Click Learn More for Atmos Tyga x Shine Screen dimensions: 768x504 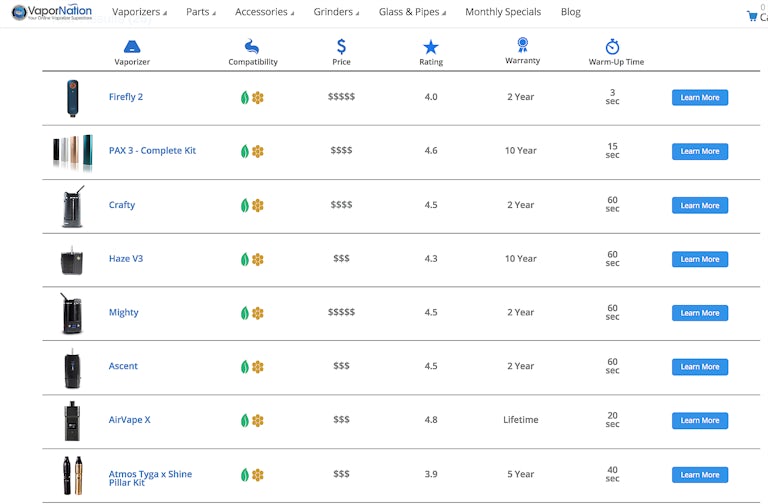point(700,475)
